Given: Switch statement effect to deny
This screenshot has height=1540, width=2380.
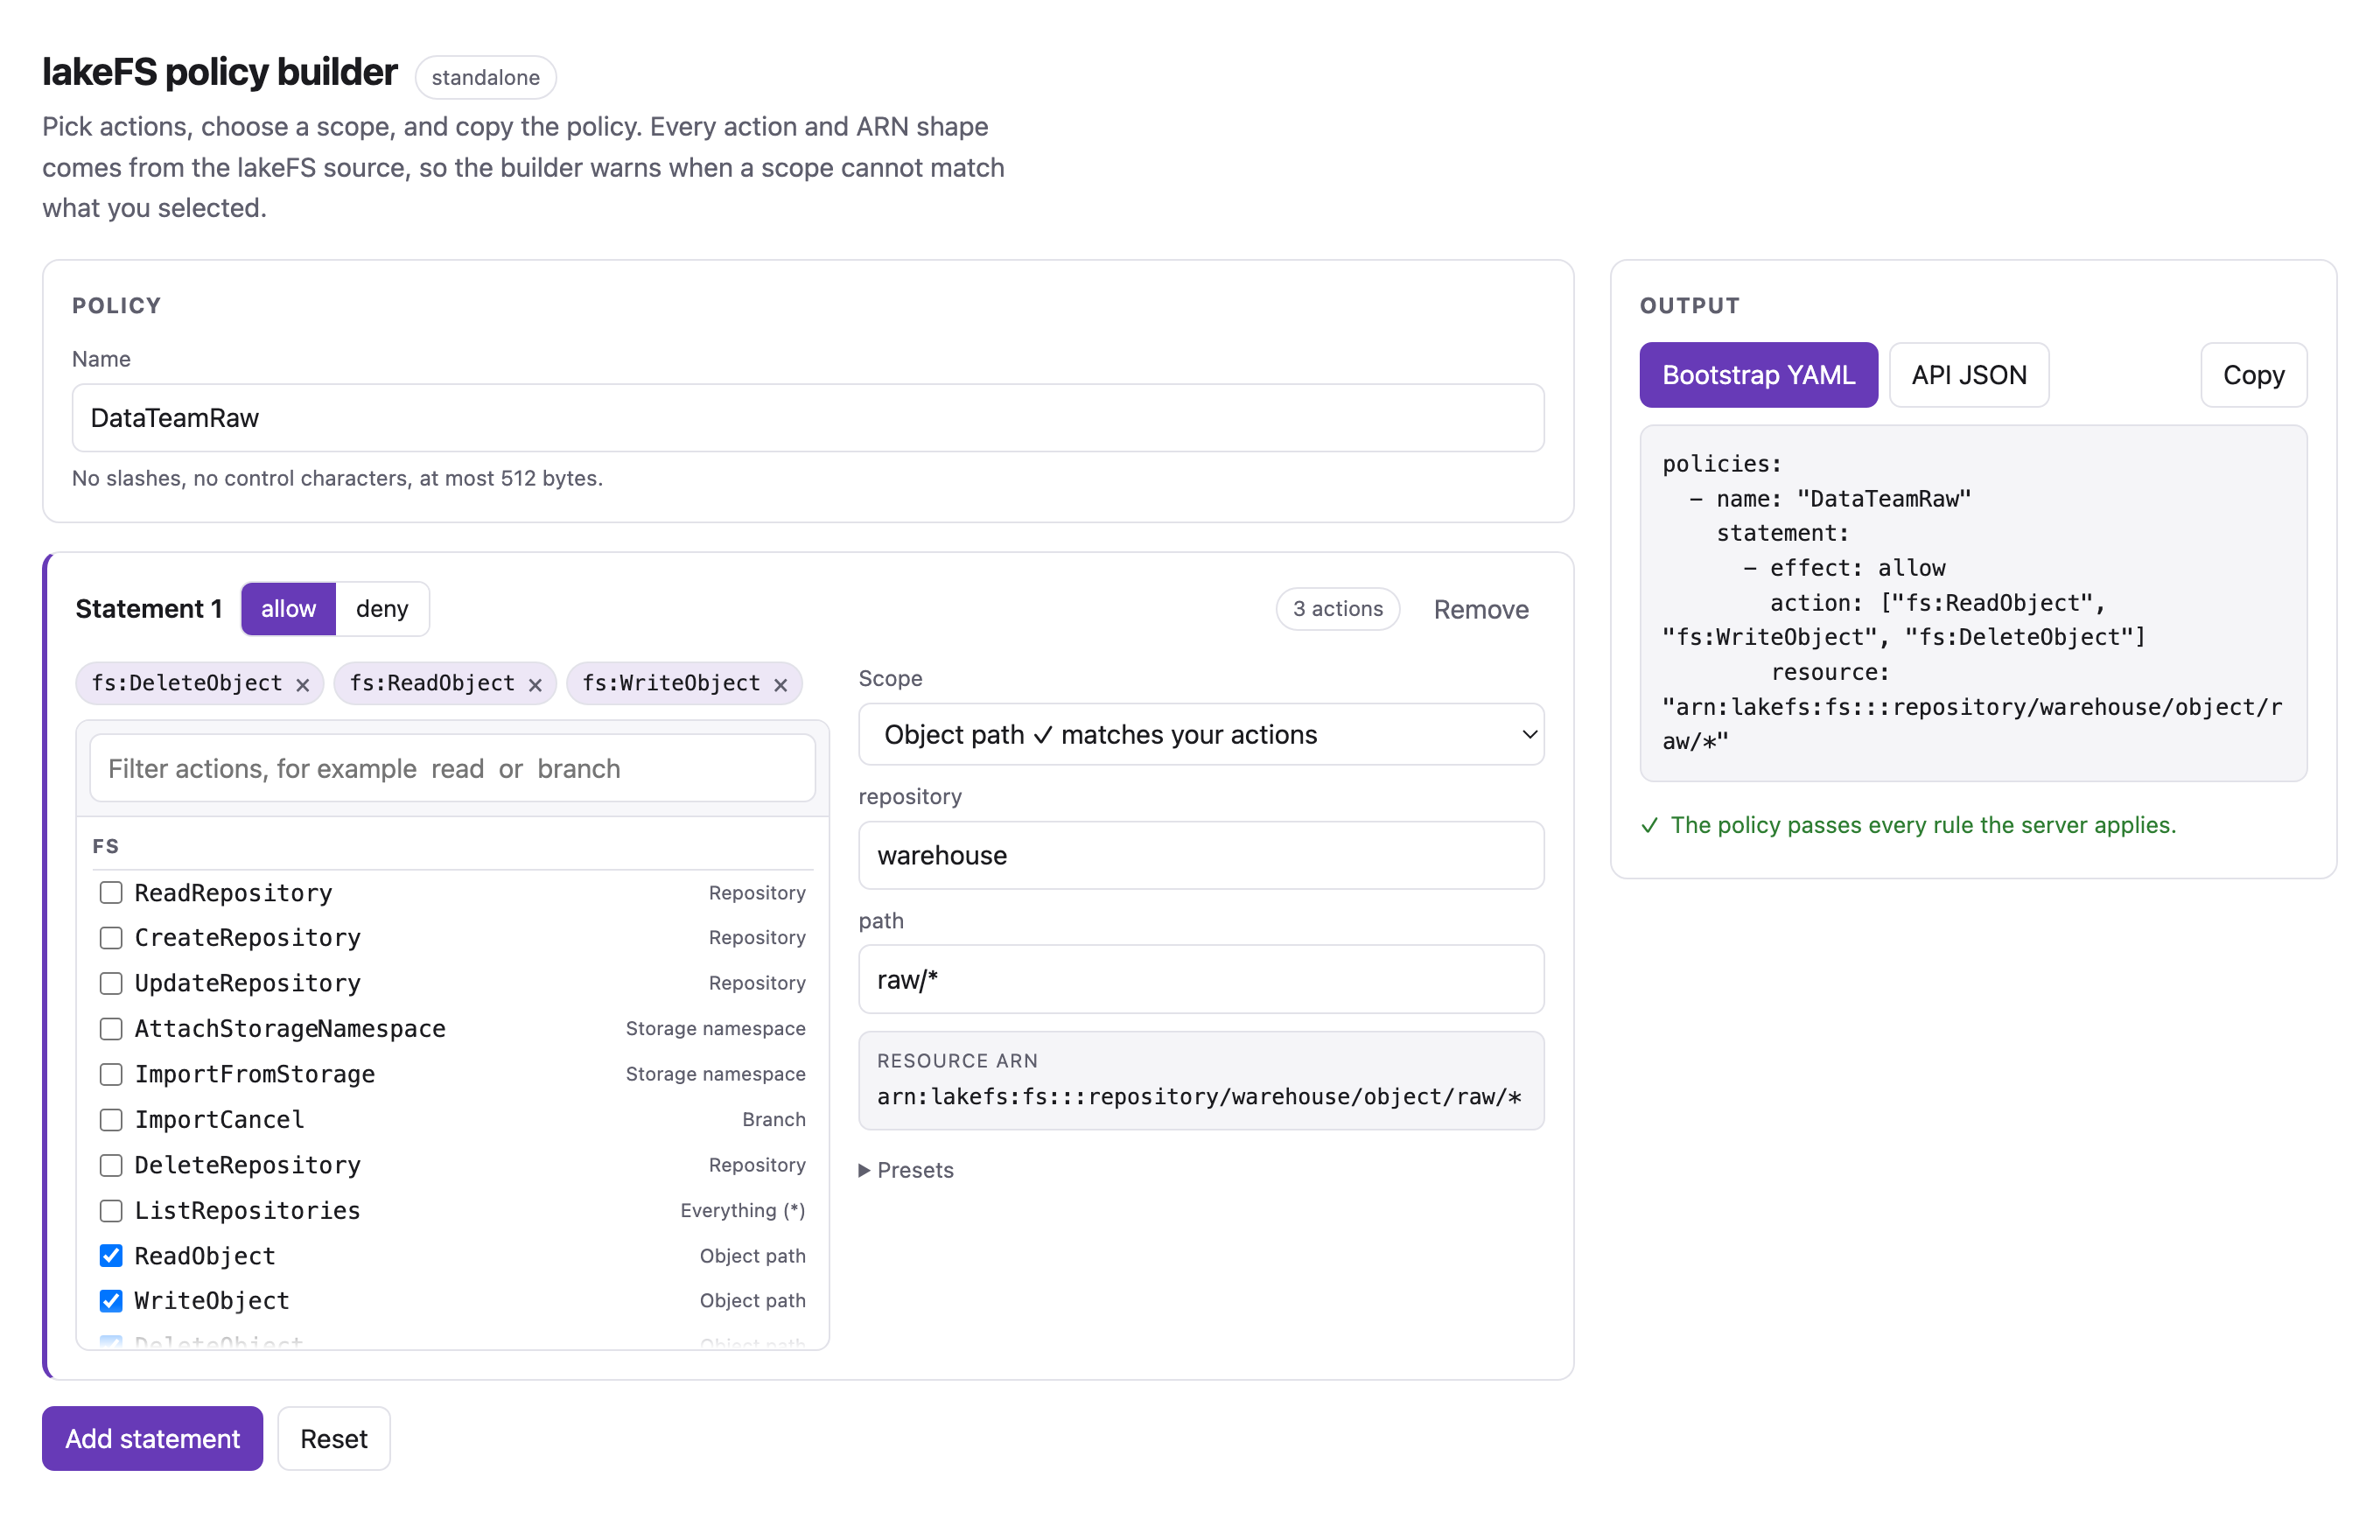Looking at the screenshot, I should click(x=382, y=609).
